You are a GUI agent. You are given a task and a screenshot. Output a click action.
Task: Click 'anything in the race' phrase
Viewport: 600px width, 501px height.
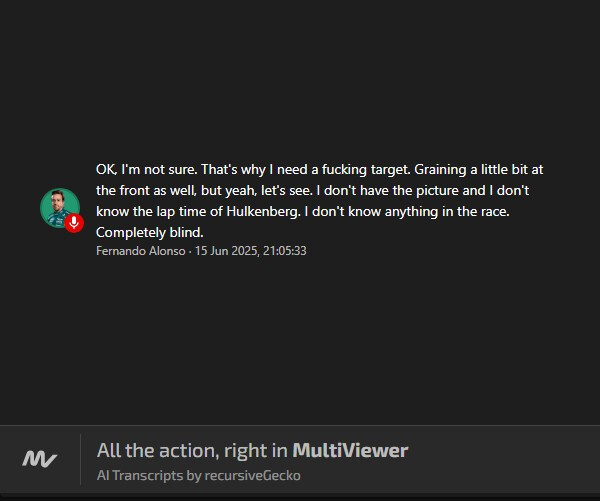tap(447, 211)
